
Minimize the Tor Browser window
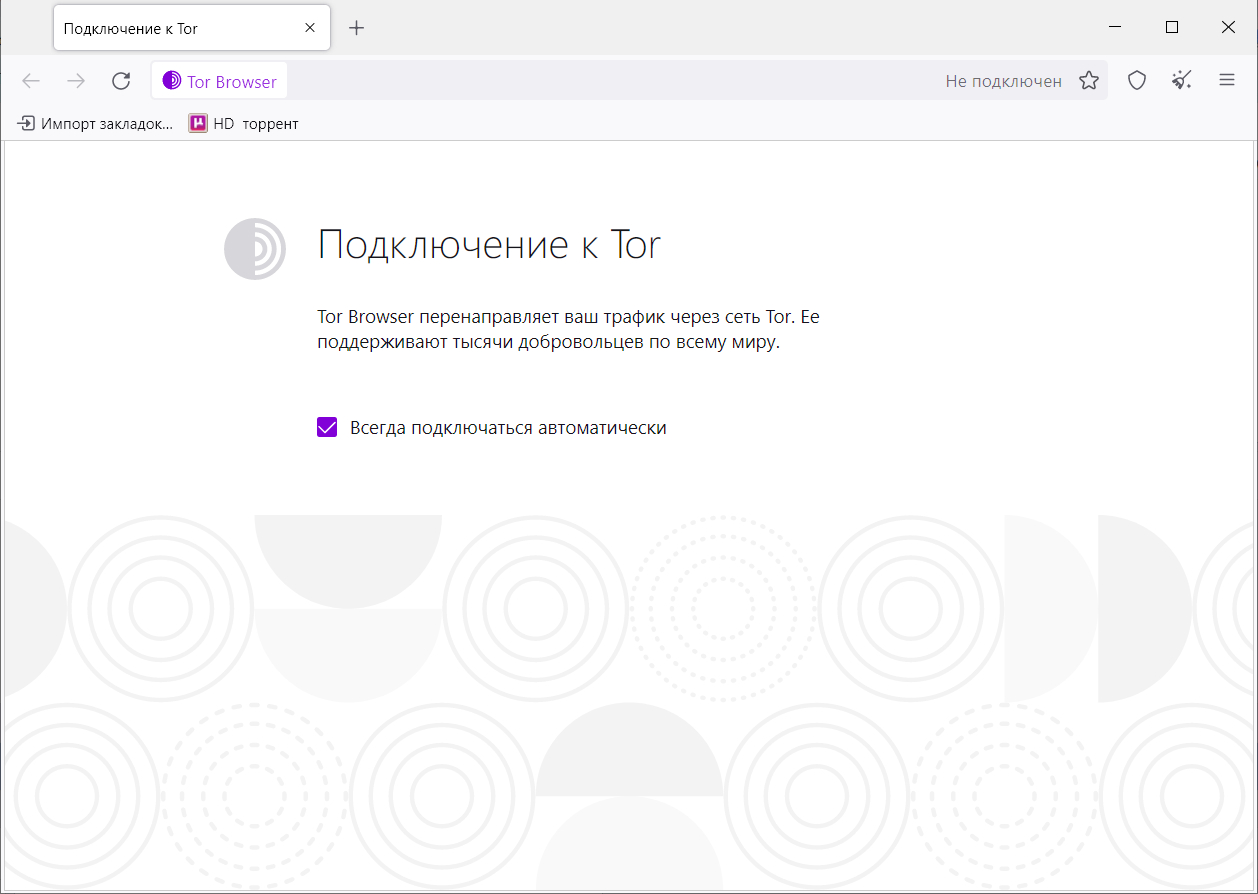coord(1115,27)
